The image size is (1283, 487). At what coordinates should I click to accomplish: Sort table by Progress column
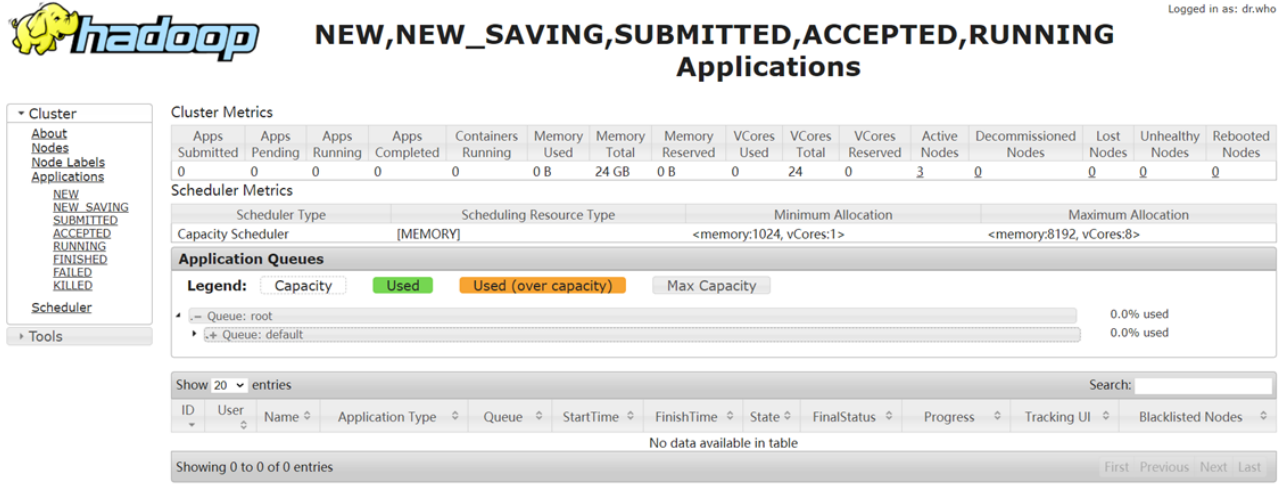point(957,417)
